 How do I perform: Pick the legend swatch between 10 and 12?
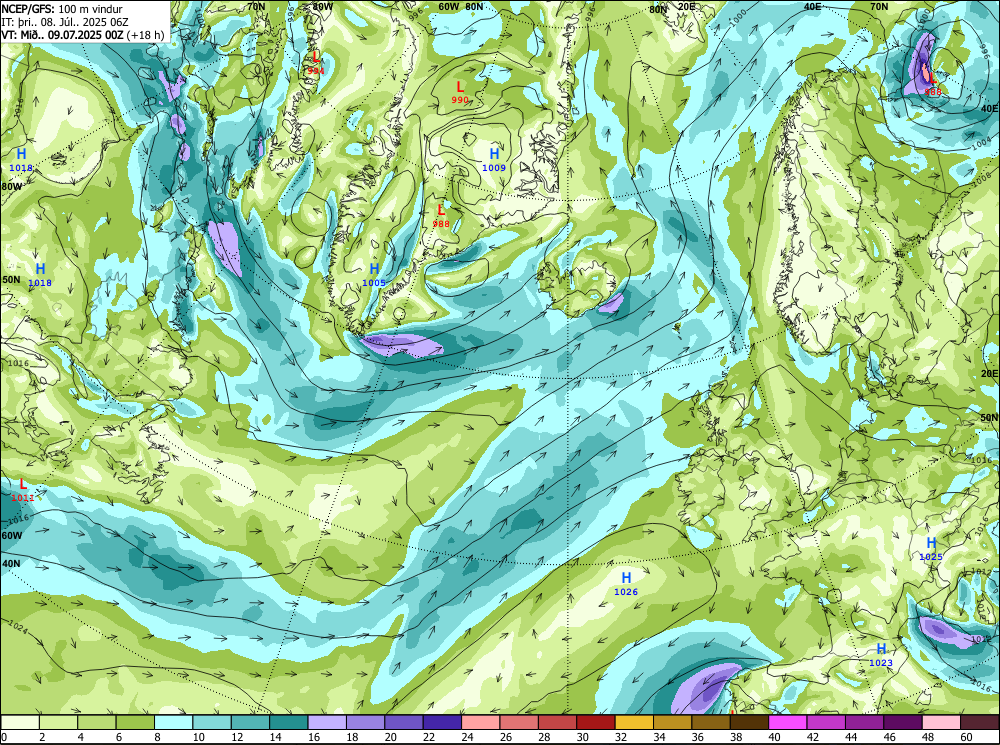pos(212,722)
